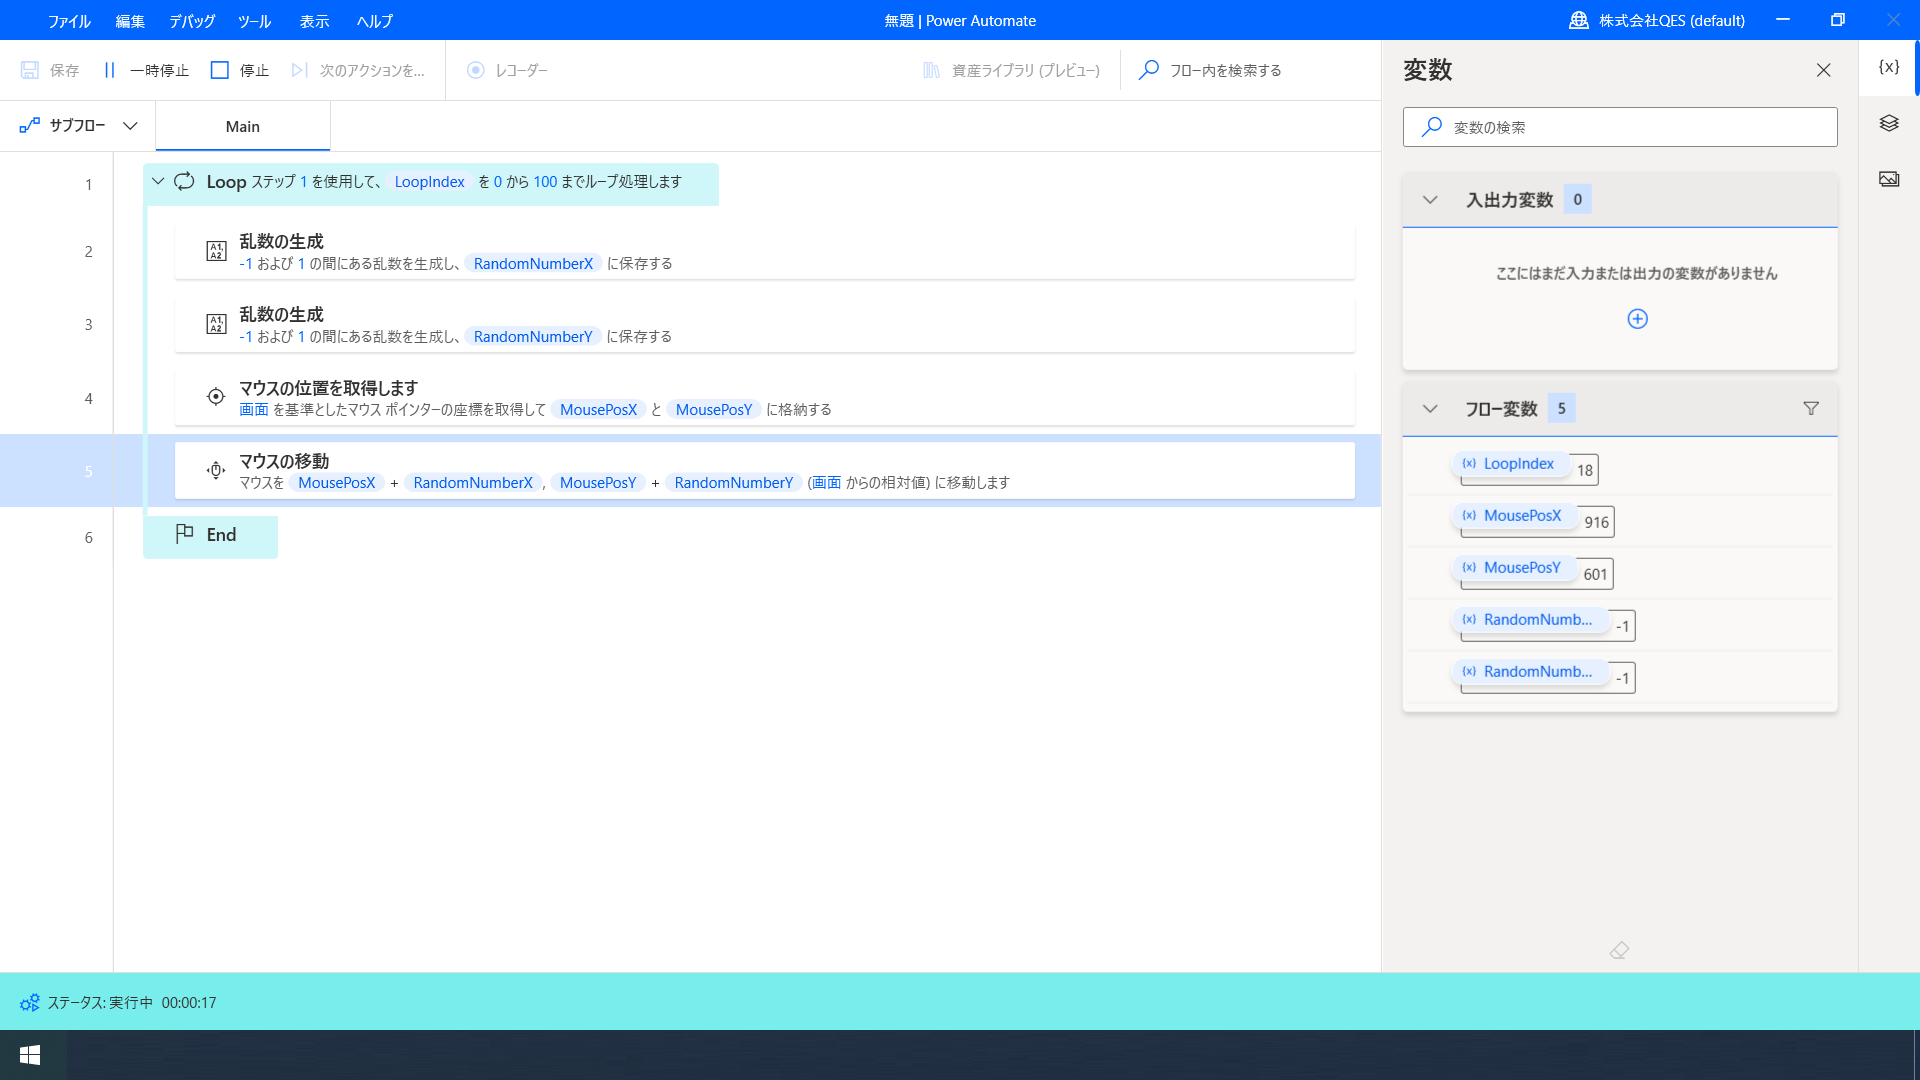Click the filter icon for flow variables
Image resolution: width=1920 pixels, height=1080 pixels.
[x=1810, y=408]
